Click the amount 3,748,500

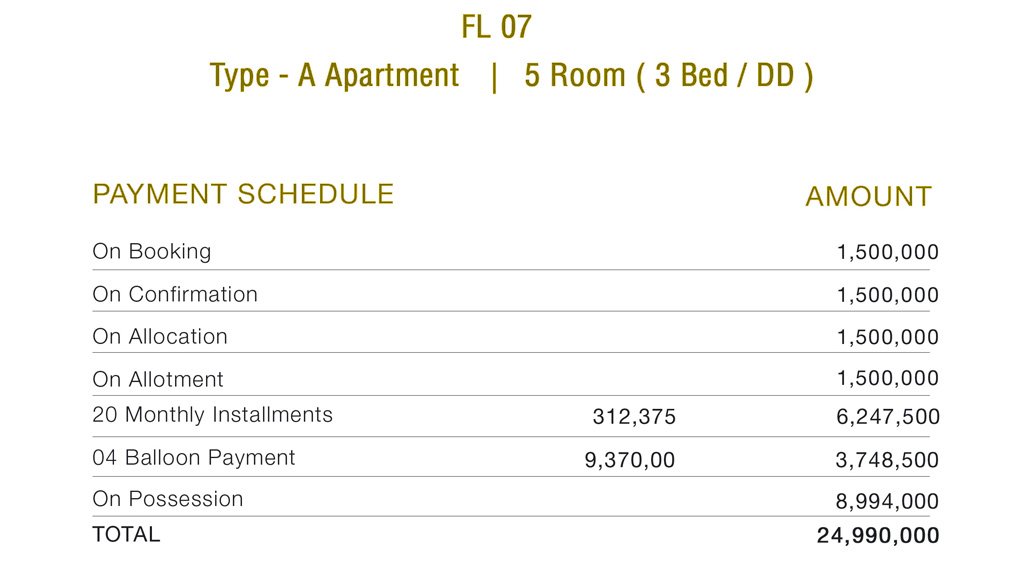[888, 460]
